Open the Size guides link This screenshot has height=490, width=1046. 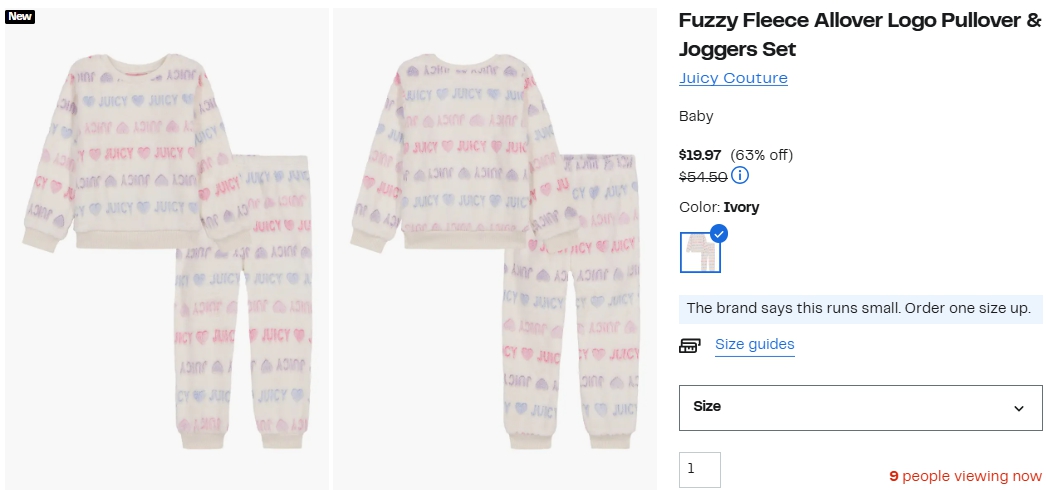[x=754, y=345]
